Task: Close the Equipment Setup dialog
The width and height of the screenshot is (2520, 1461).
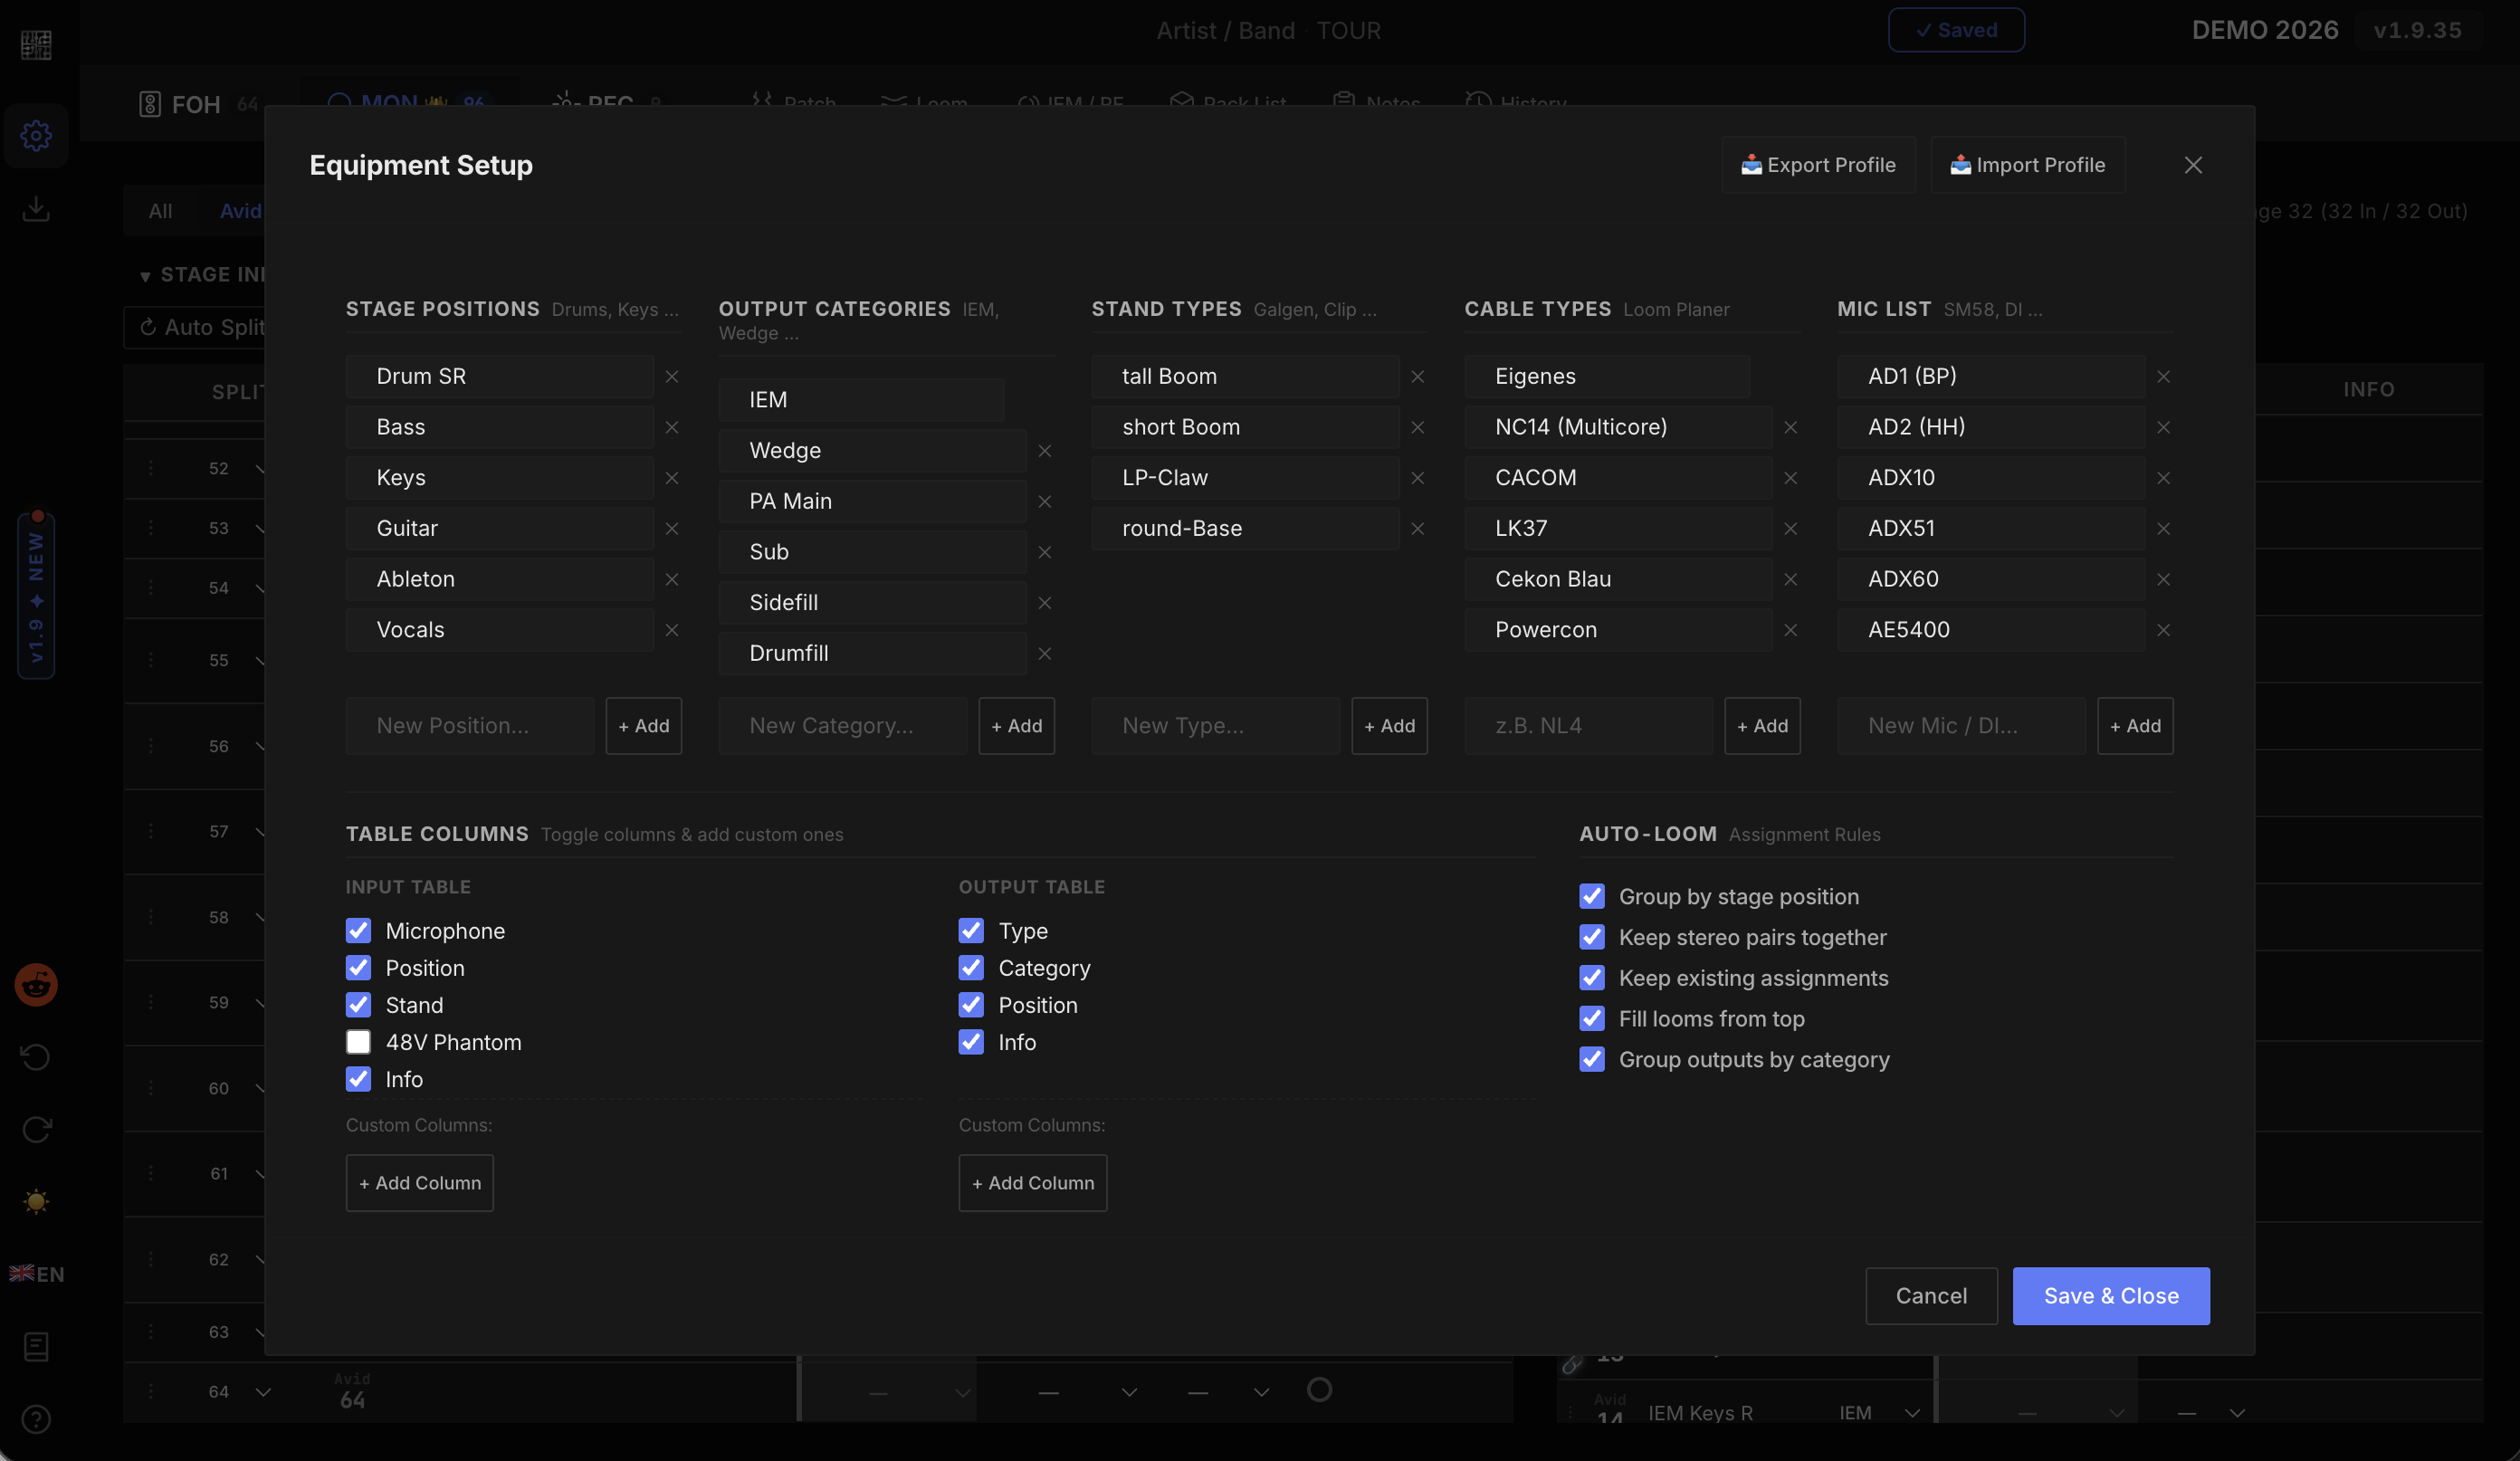Action: pos(2193,165)
